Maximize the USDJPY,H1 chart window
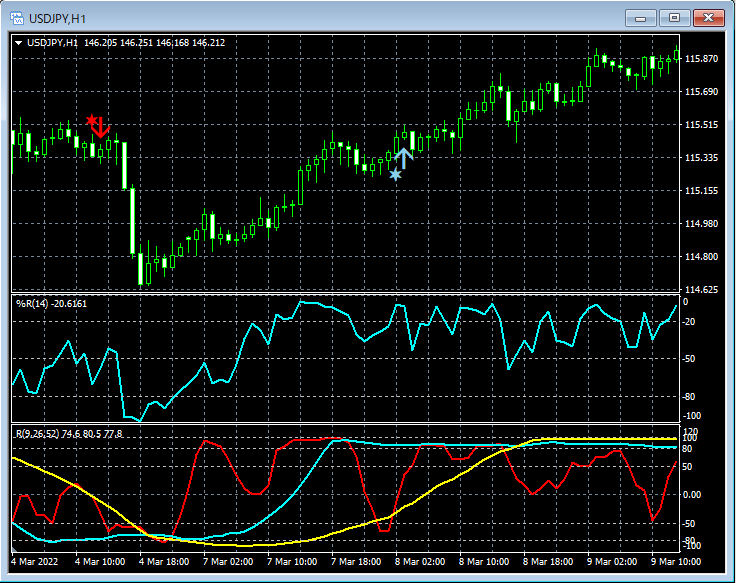Image resolution: width=737 pixels, height=583 pixels. point(675,17)
